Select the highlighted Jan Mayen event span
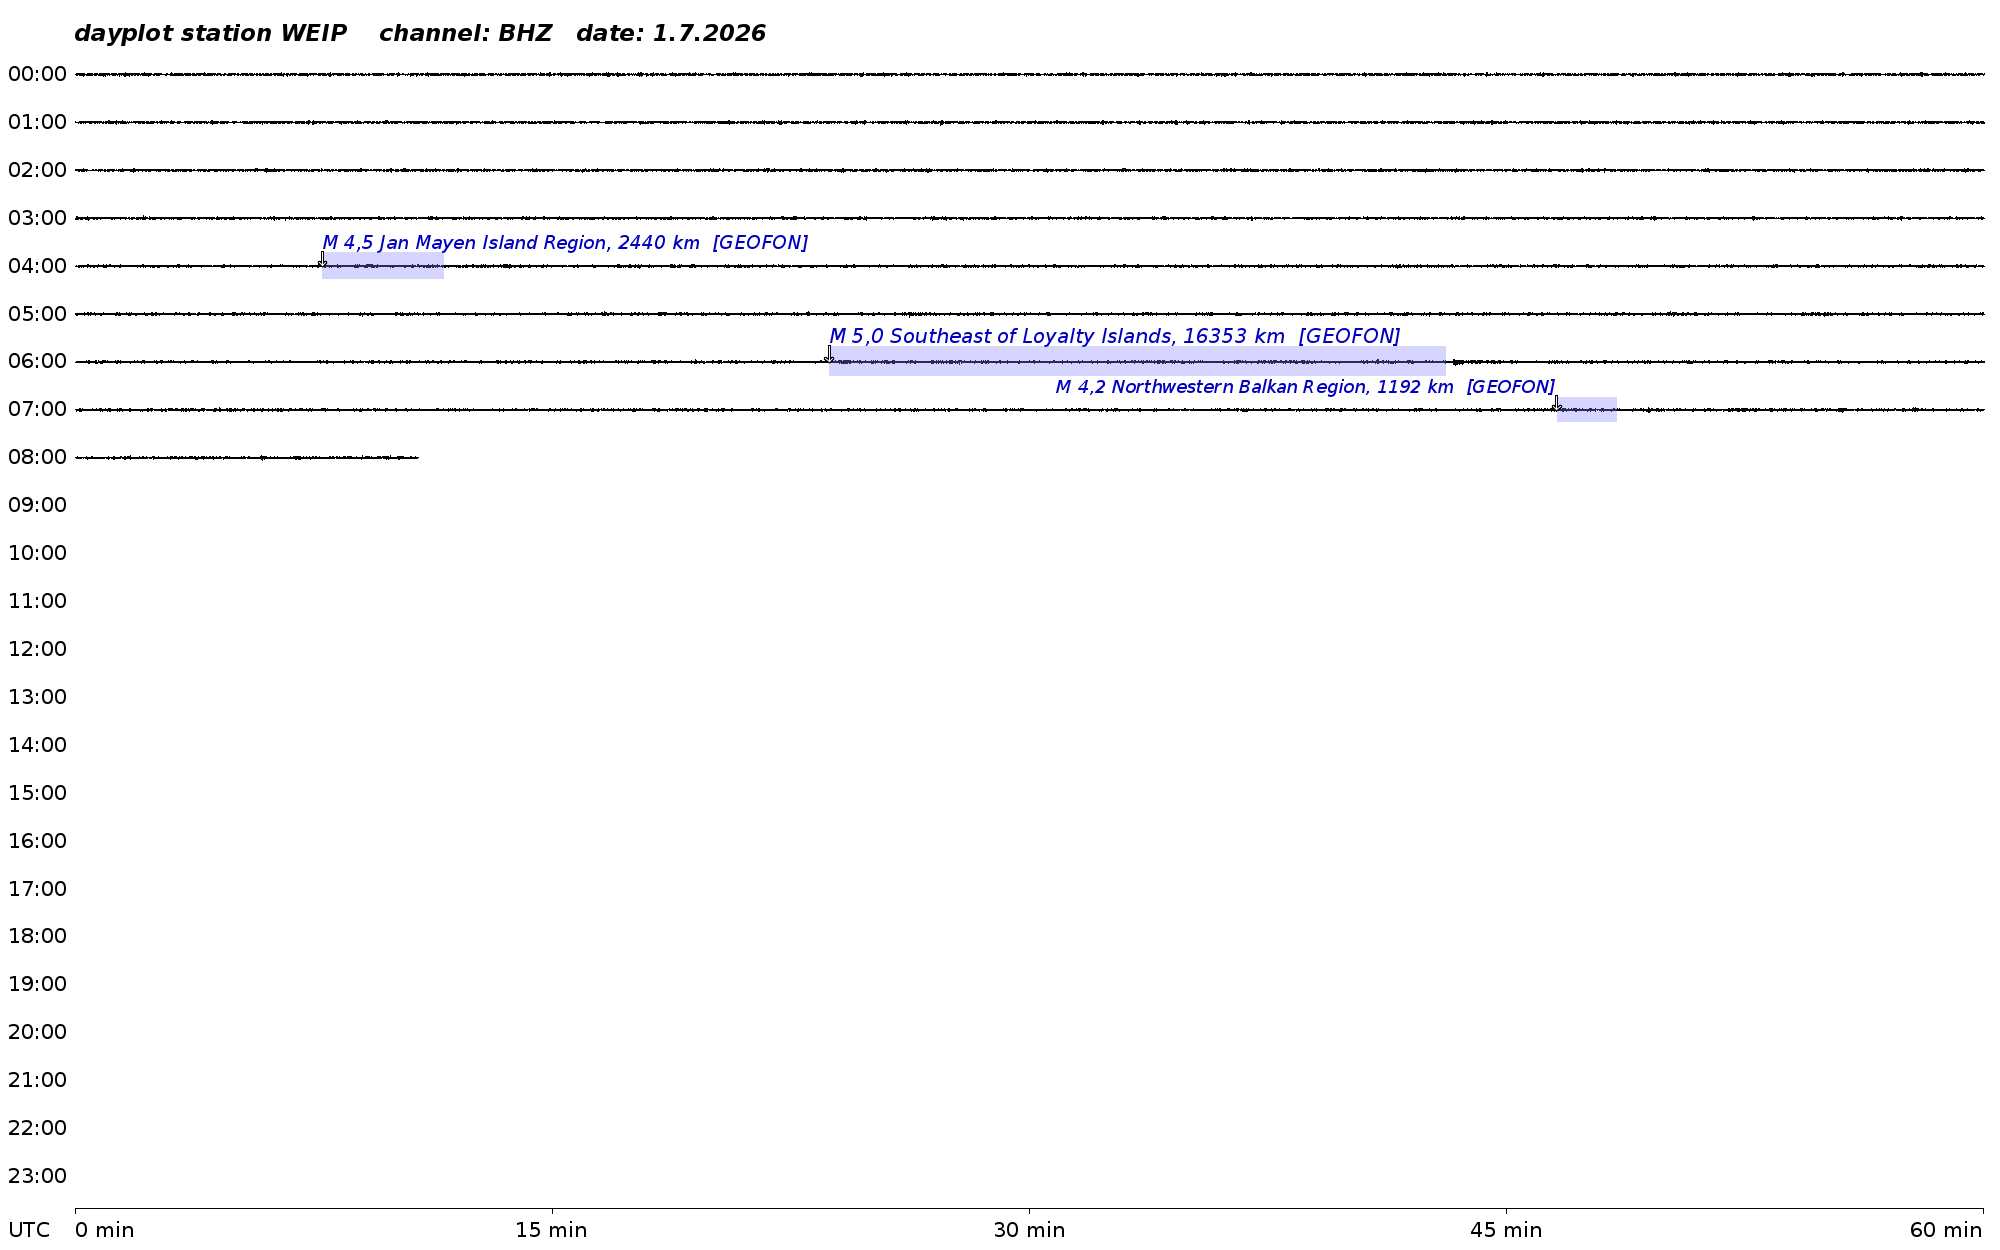The height and width of the screenshot is (1250, 2000). coord(383,266)
